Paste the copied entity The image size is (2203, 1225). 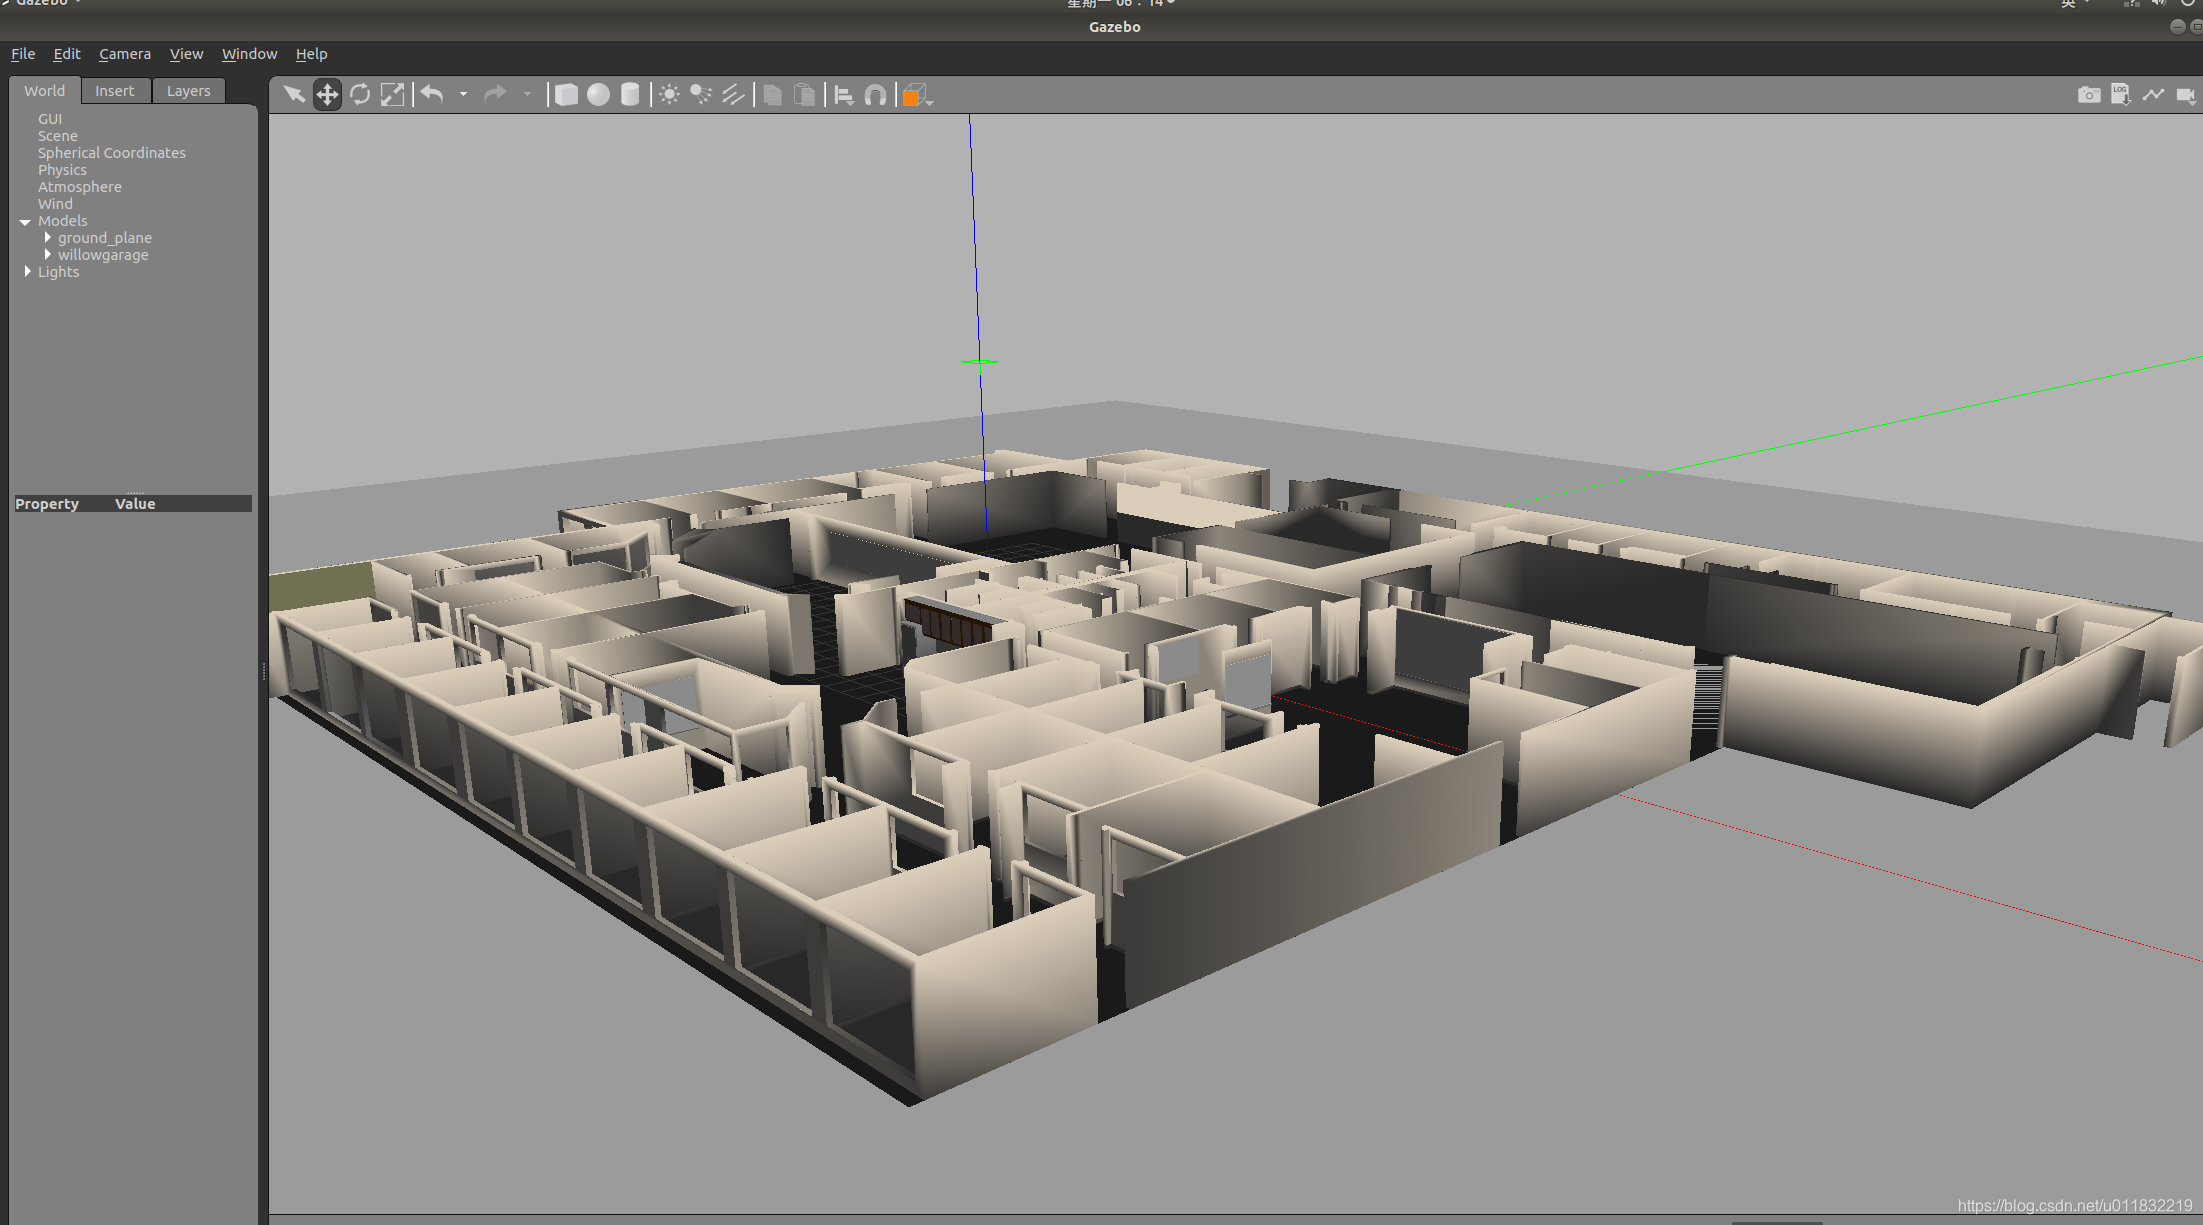(x=804, y=95)
